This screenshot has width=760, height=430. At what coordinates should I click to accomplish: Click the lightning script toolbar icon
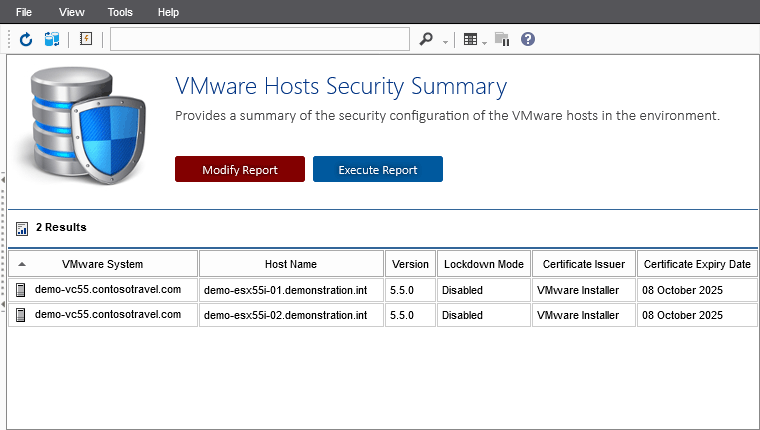pos(85,39)
